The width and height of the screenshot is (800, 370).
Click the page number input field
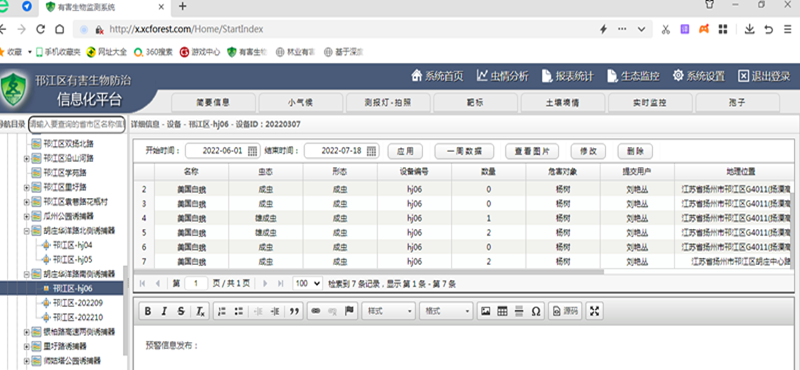[x=196, y=283]
